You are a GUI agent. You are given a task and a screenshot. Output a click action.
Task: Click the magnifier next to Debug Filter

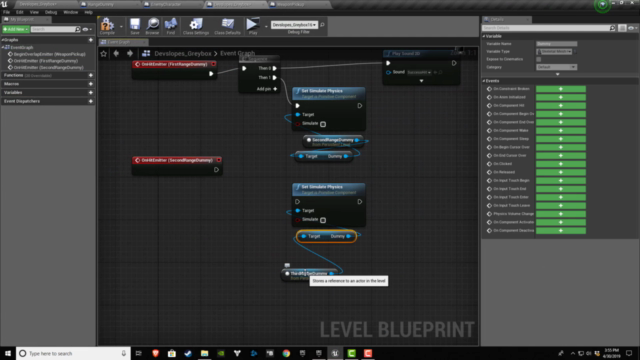pyautogui.click(x=322, y=25)
